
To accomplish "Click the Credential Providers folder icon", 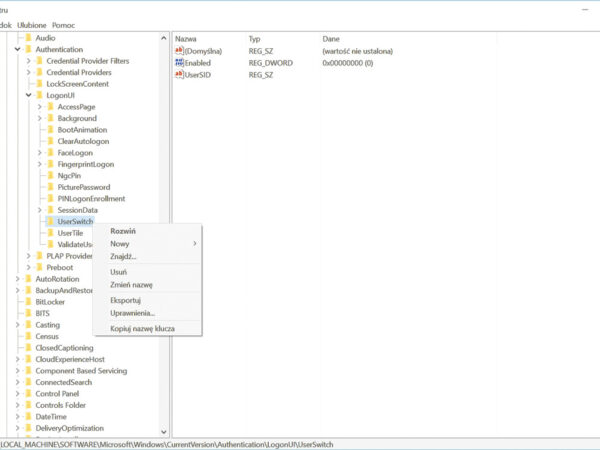I will click(x=39, y=73).
